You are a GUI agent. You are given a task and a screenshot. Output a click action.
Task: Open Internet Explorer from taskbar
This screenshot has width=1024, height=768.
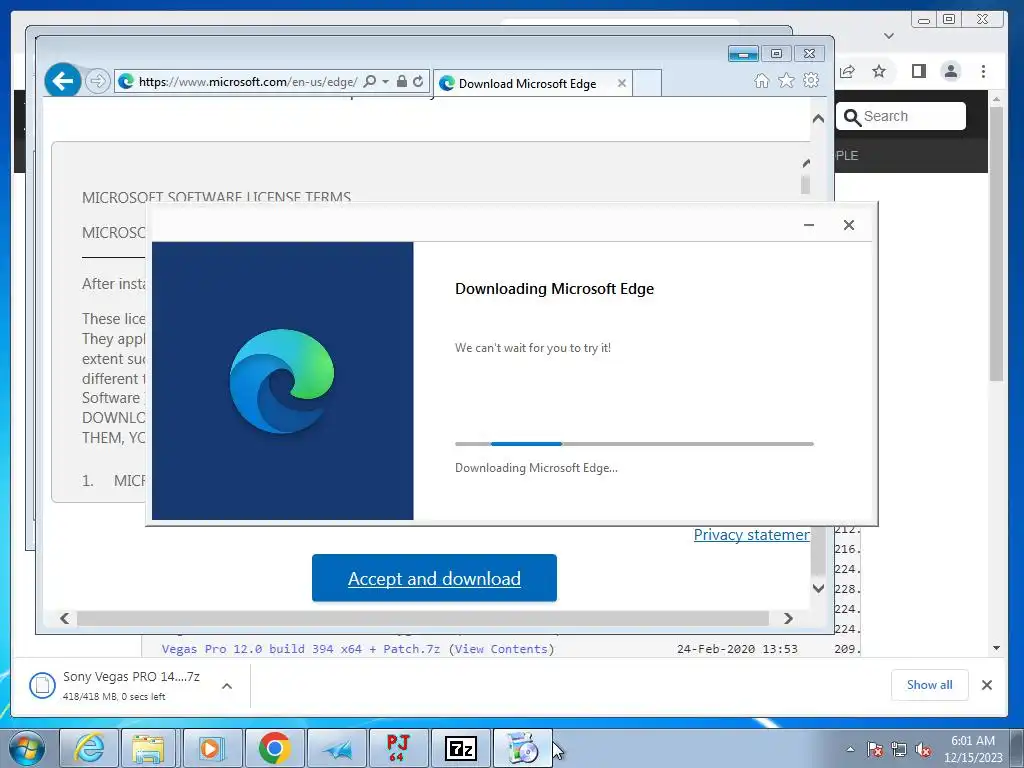click(89, 748)
